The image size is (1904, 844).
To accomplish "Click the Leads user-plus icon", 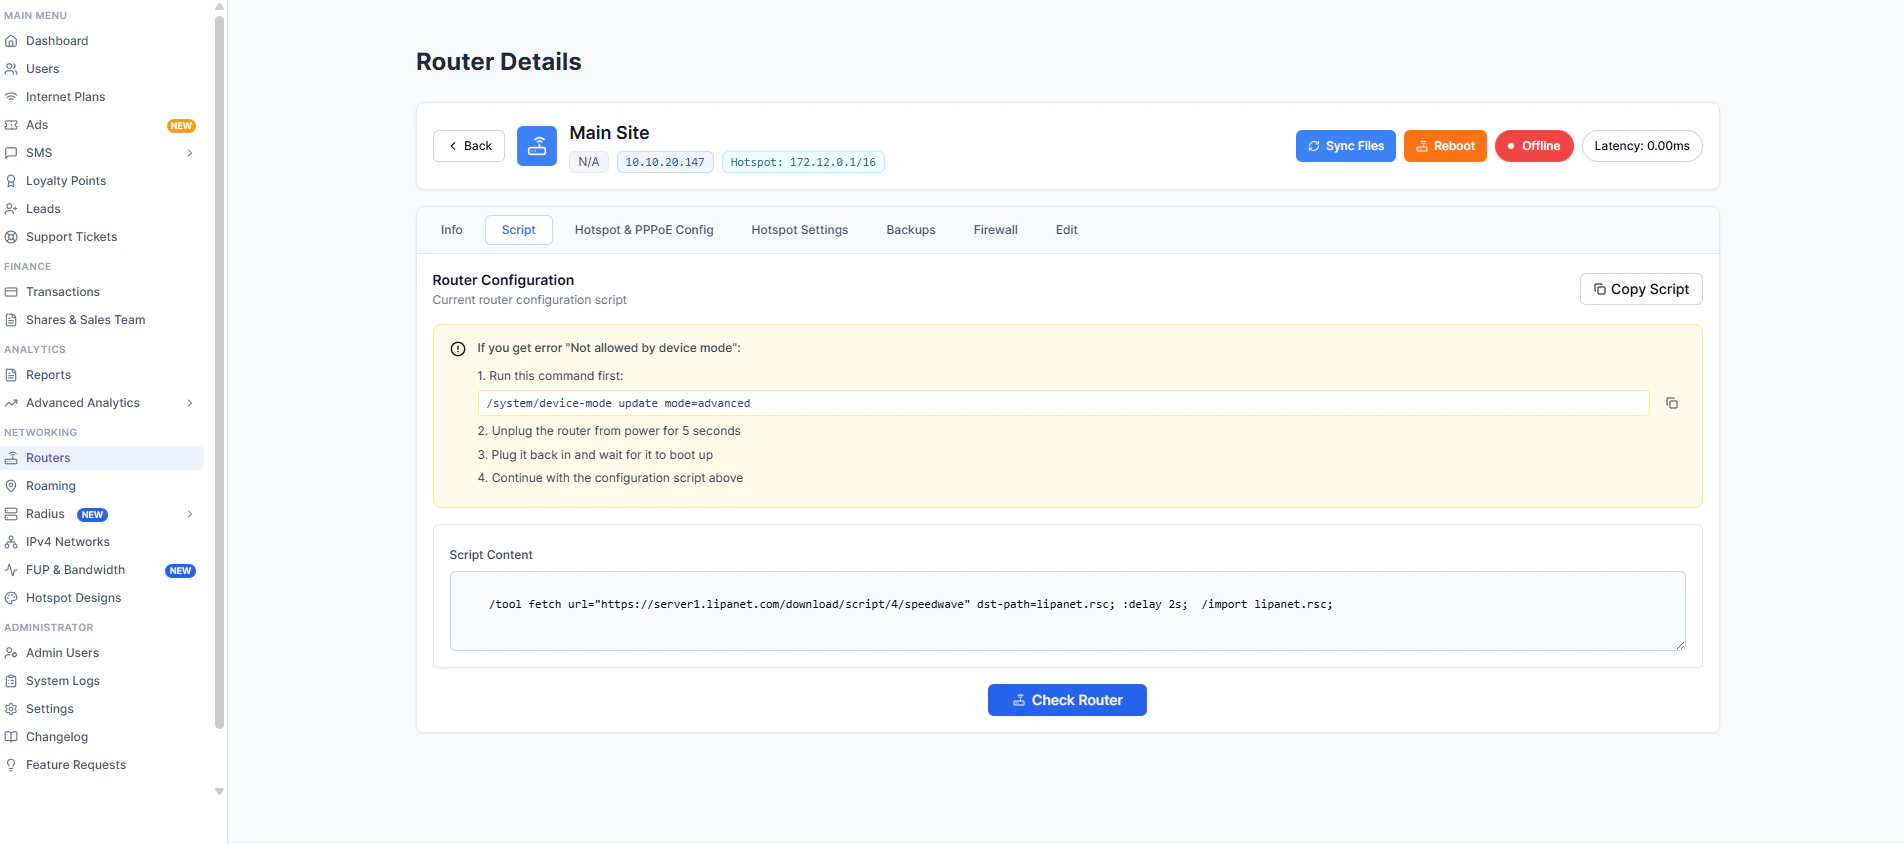I will 11,209.
